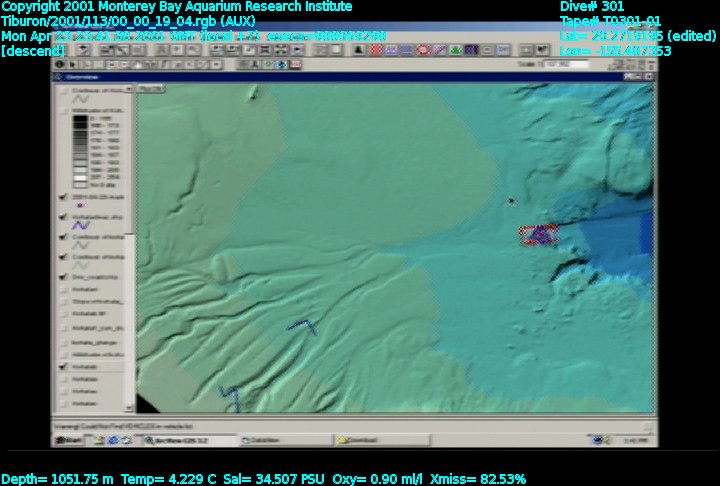Select the Identify tool with the 'i' icon
The width and height of the screenshot is (720, 486).
pos(60,64)
